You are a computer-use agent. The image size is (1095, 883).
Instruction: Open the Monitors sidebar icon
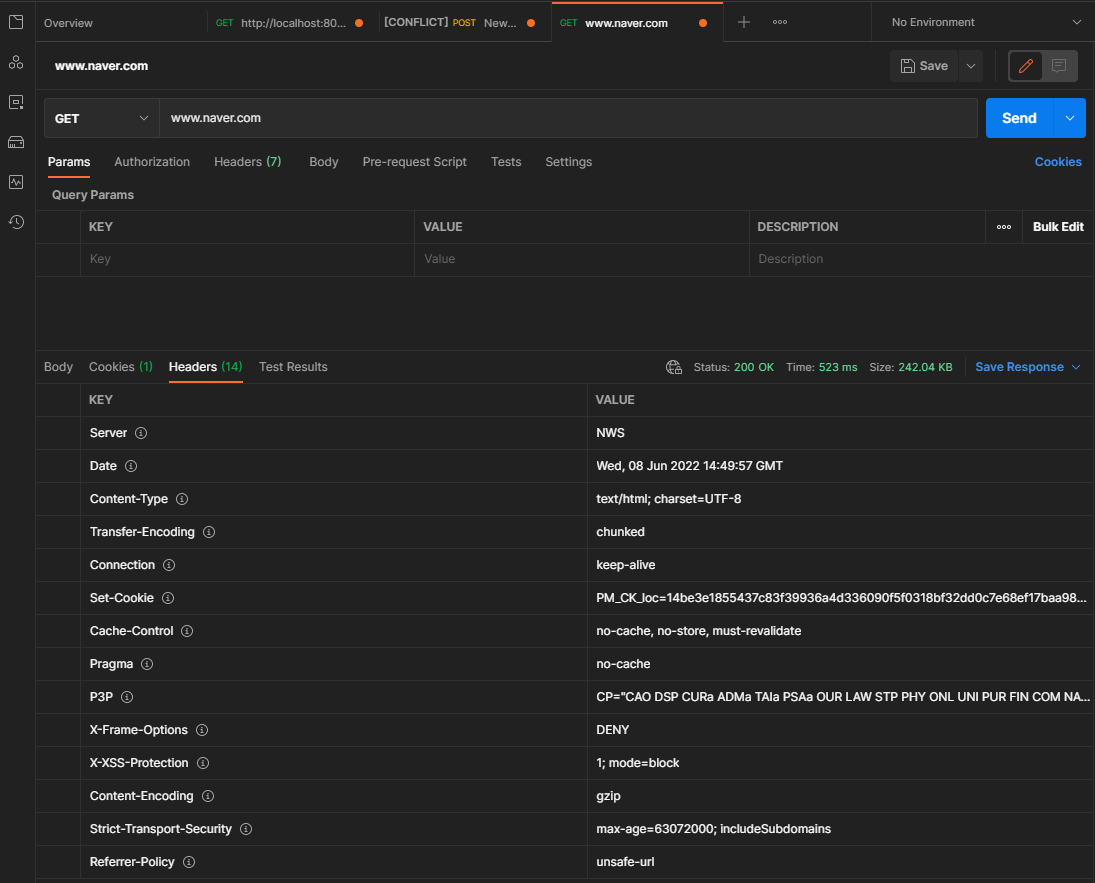(16, 182)
